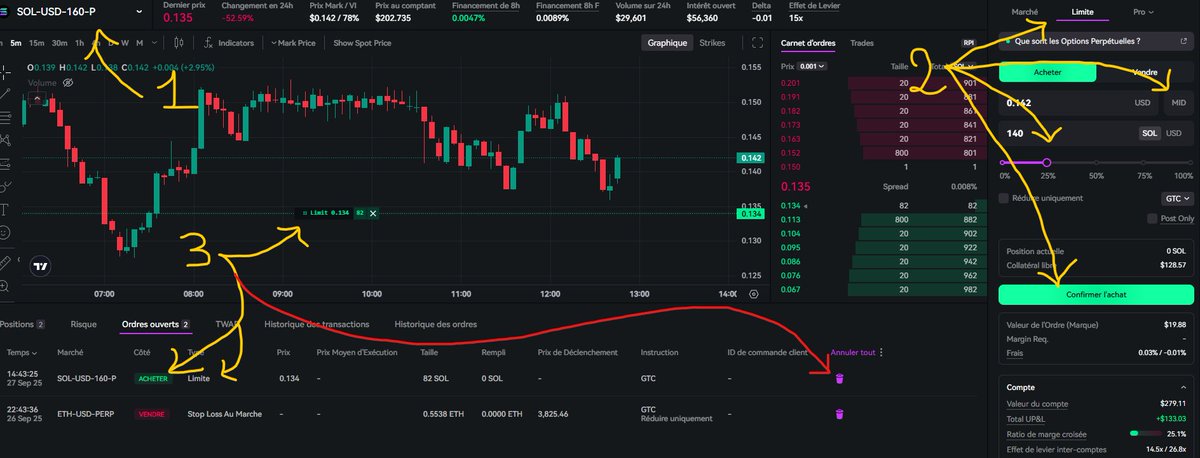Set chart timeframe to 30m

point(60,43)
